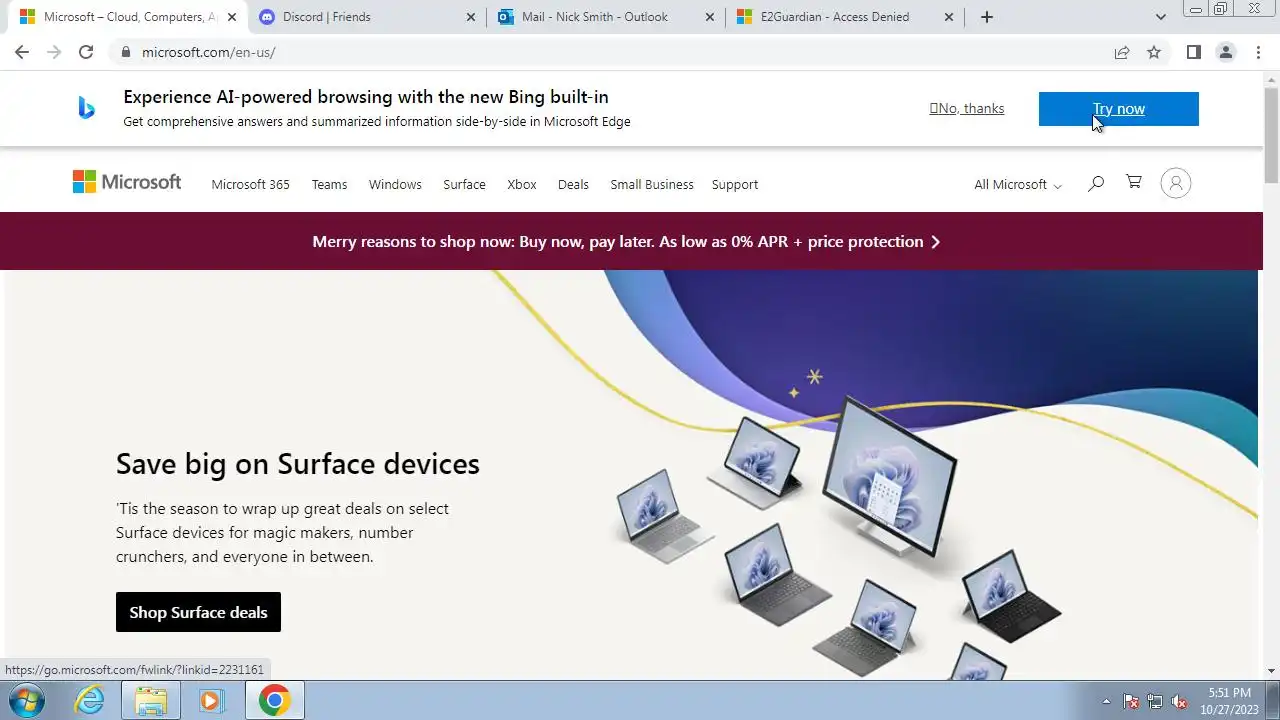Click the Try now button
The width and height of the screenshot is (1280, 720).
tap(1118, 109)
